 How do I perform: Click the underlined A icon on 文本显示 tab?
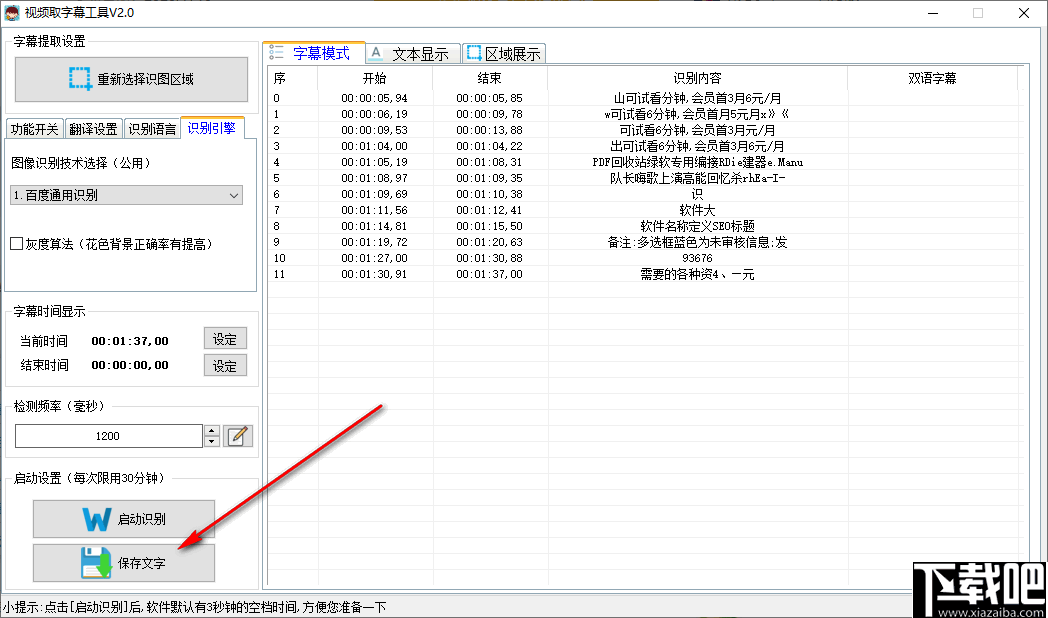coord(376,53)
